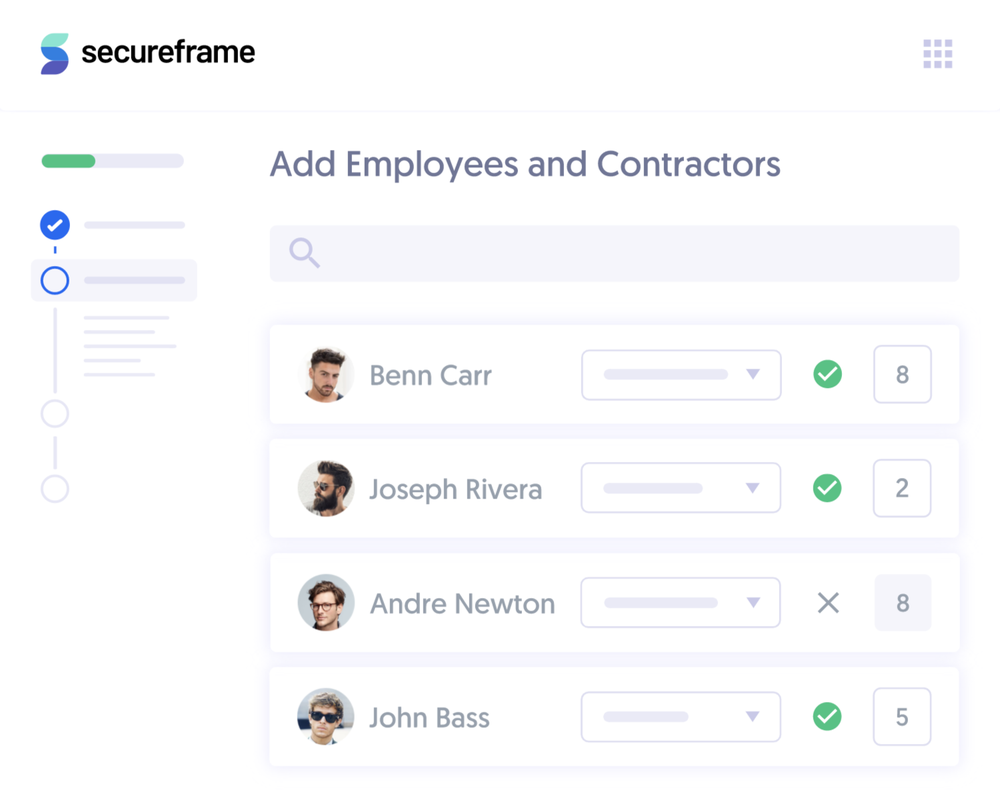Click the number box showing 5
This screenshot has height=800, width=1000.
coord(902,717)
